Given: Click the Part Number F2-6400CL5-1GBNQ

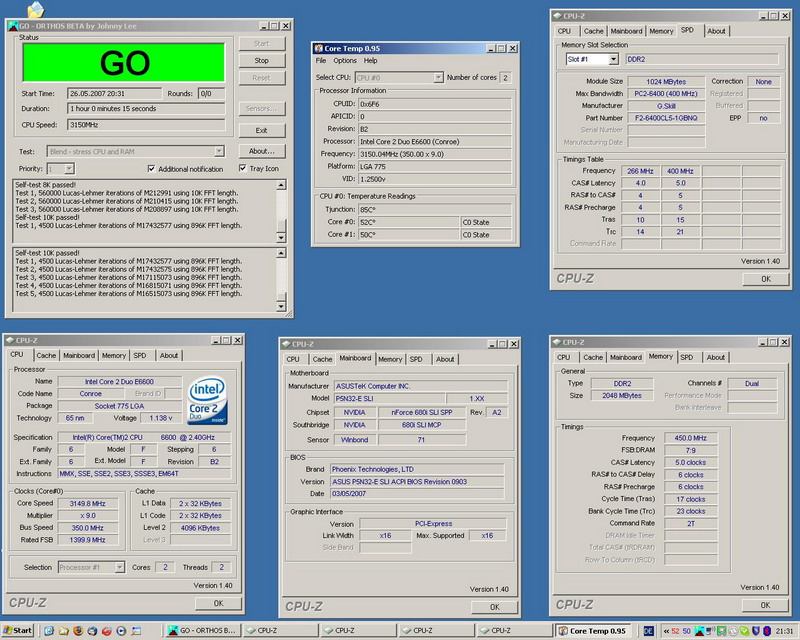Looking at the screenshot, I should 666,118.
